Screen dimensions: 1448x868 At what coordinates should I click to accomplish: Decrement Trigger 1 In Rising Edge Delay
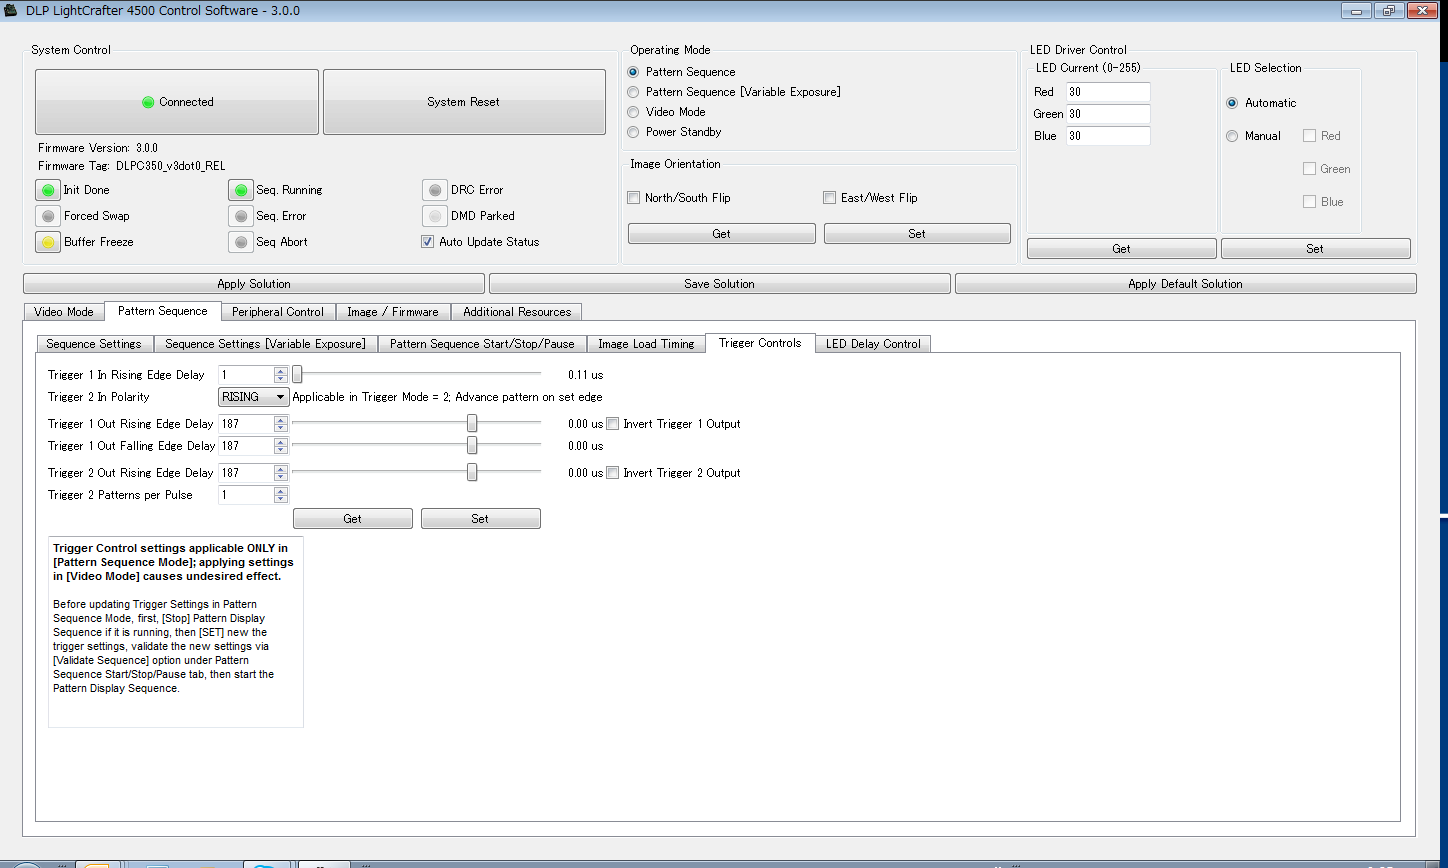[x=281, y=379]
